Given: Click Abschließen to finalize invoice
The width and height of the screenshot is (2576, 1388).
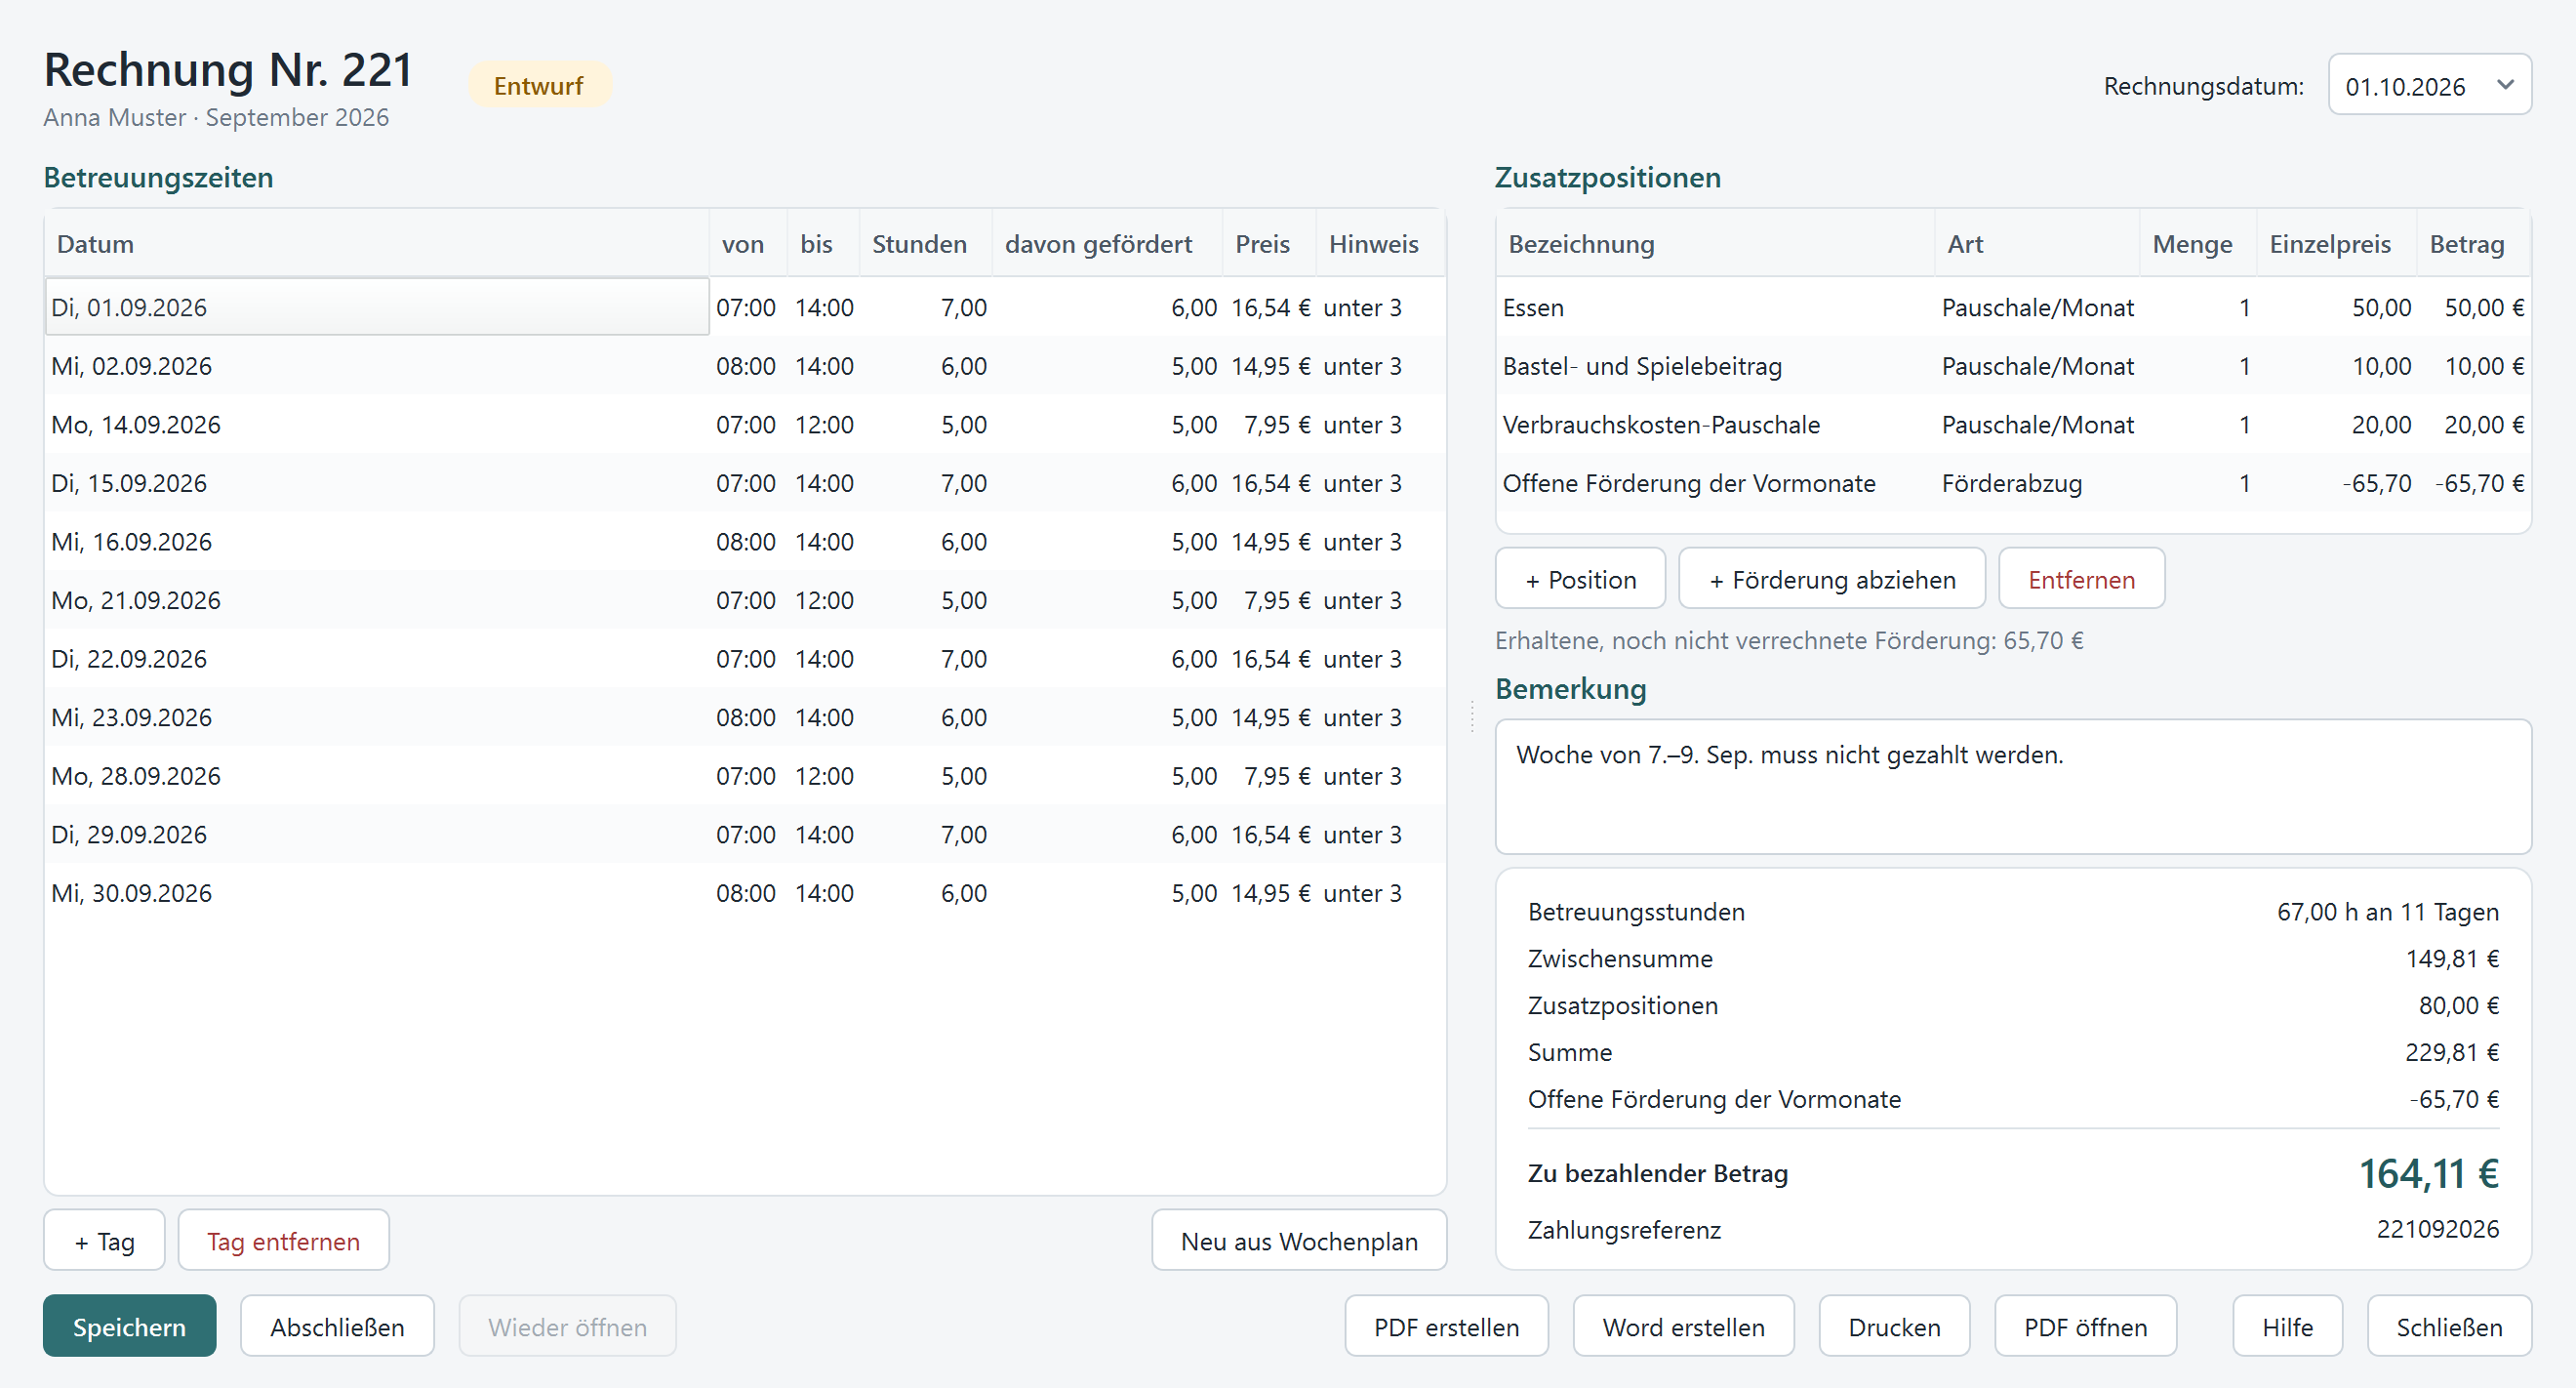Looking at the screenshot, I should pos(337,1326).
